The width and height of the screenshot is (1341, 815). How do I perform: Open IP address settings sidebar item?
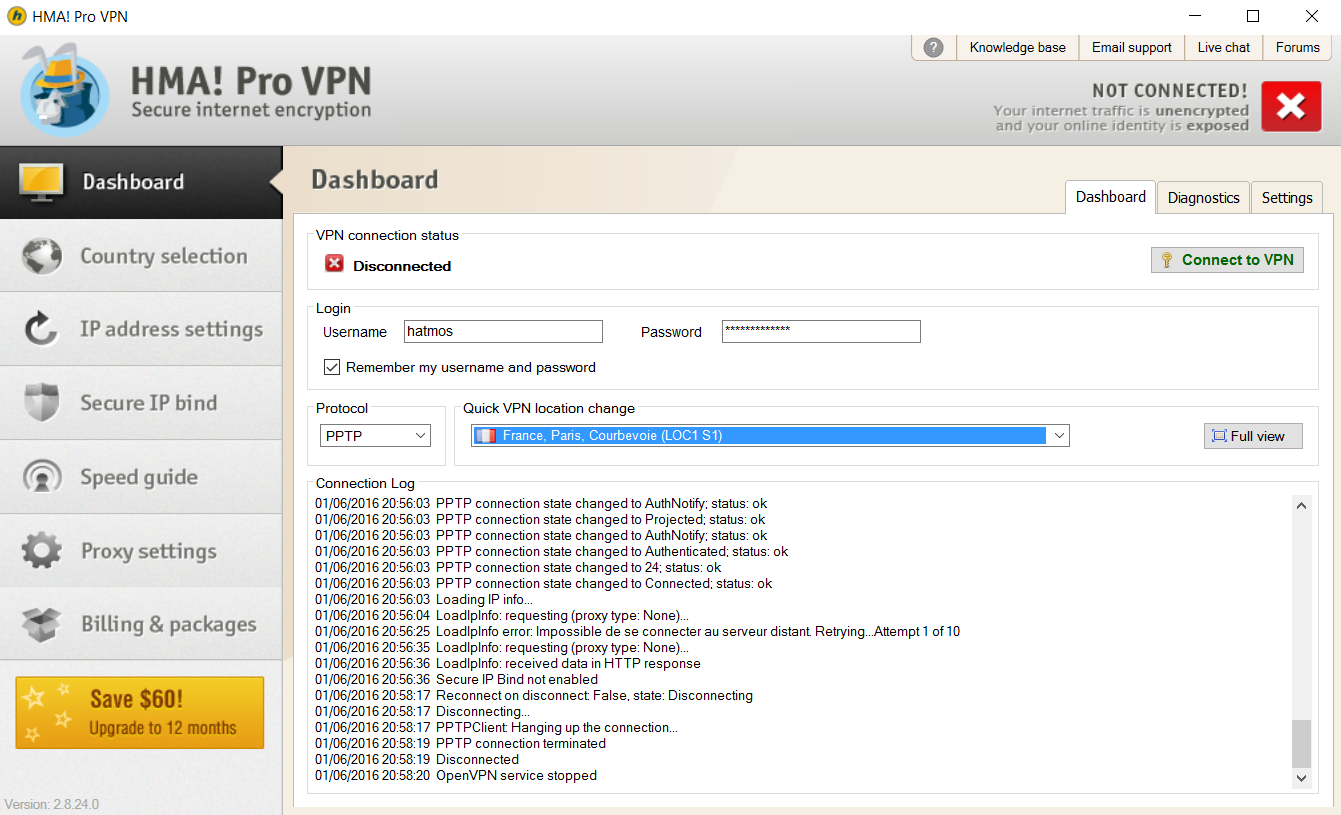coord(141,329)
